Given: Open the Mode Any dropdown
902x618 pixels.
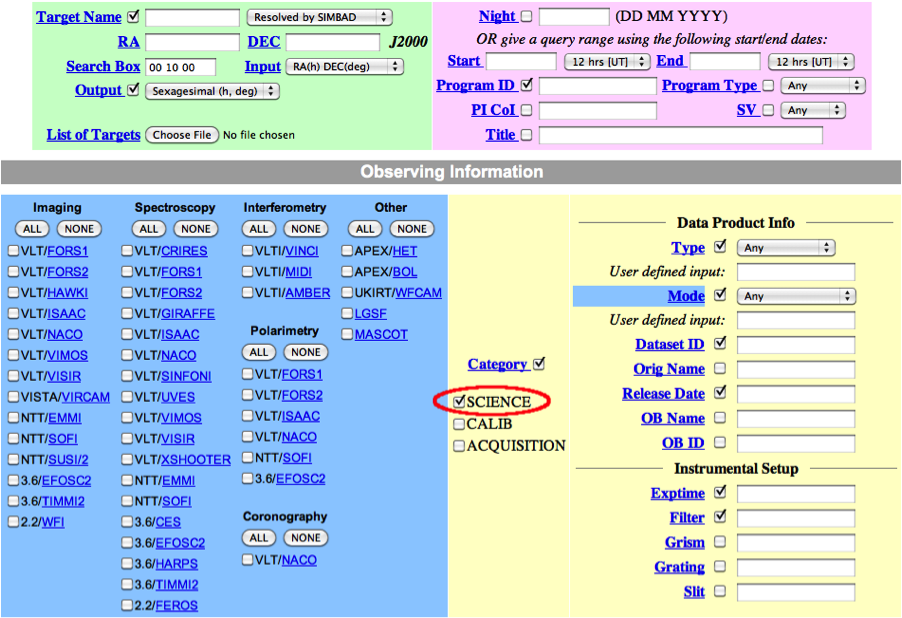Looking at the screenshot, I should point(796,296).
